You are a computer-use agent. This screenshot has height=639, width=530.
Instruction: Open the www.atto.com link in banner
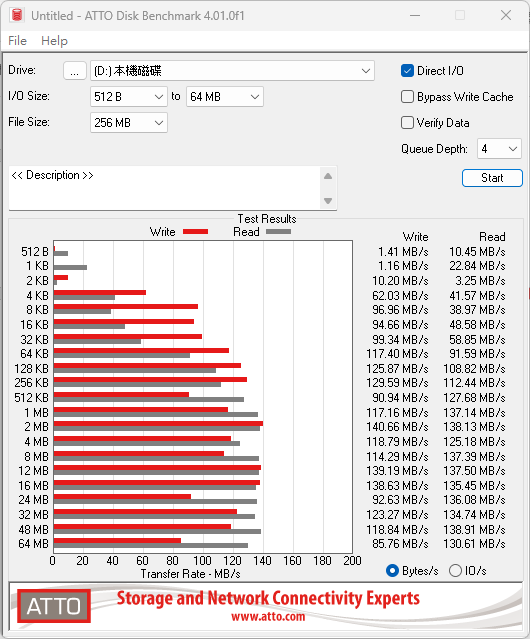[x=268, y=617]
